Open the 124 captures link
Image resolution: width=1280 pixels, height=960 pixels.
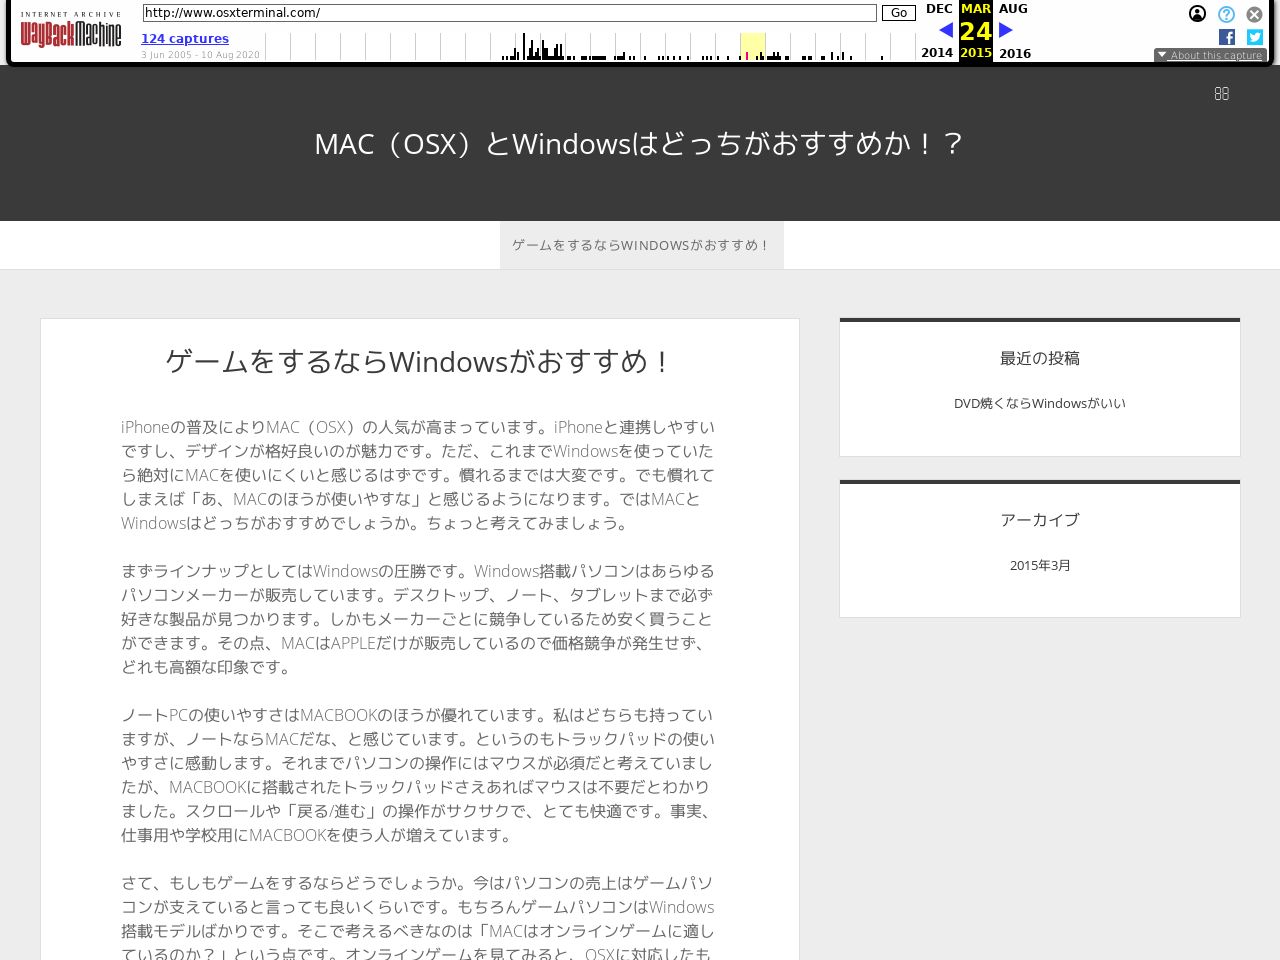coord(185,39)
